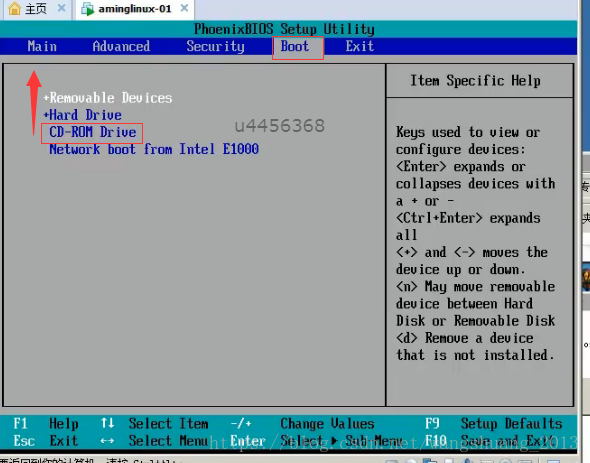The width and height of the screenshot is (590, 463).
Task: Click the left/right arrows legend icon
Action: click(107, 441)
